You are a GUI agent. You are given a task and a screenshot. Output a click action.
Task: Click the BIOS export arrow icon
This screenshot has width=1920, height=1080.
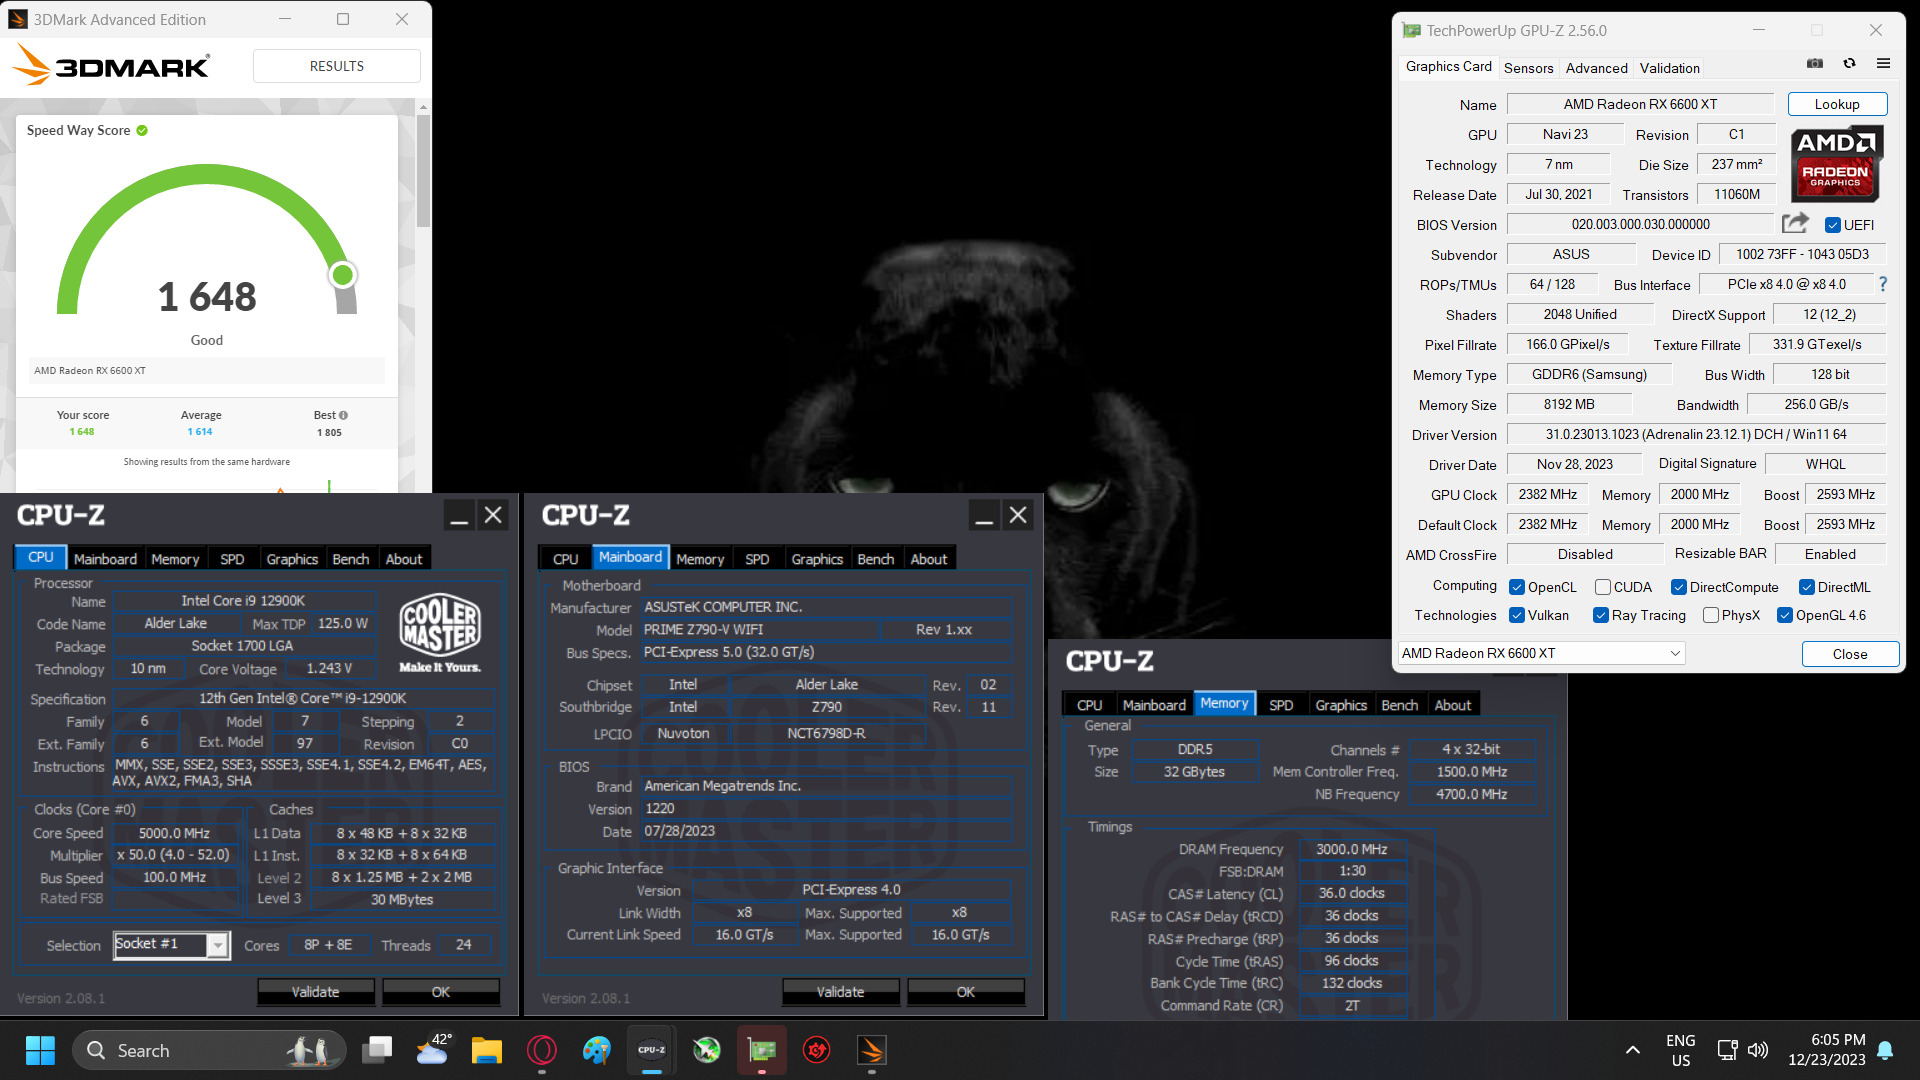(x=1796, y=223)
